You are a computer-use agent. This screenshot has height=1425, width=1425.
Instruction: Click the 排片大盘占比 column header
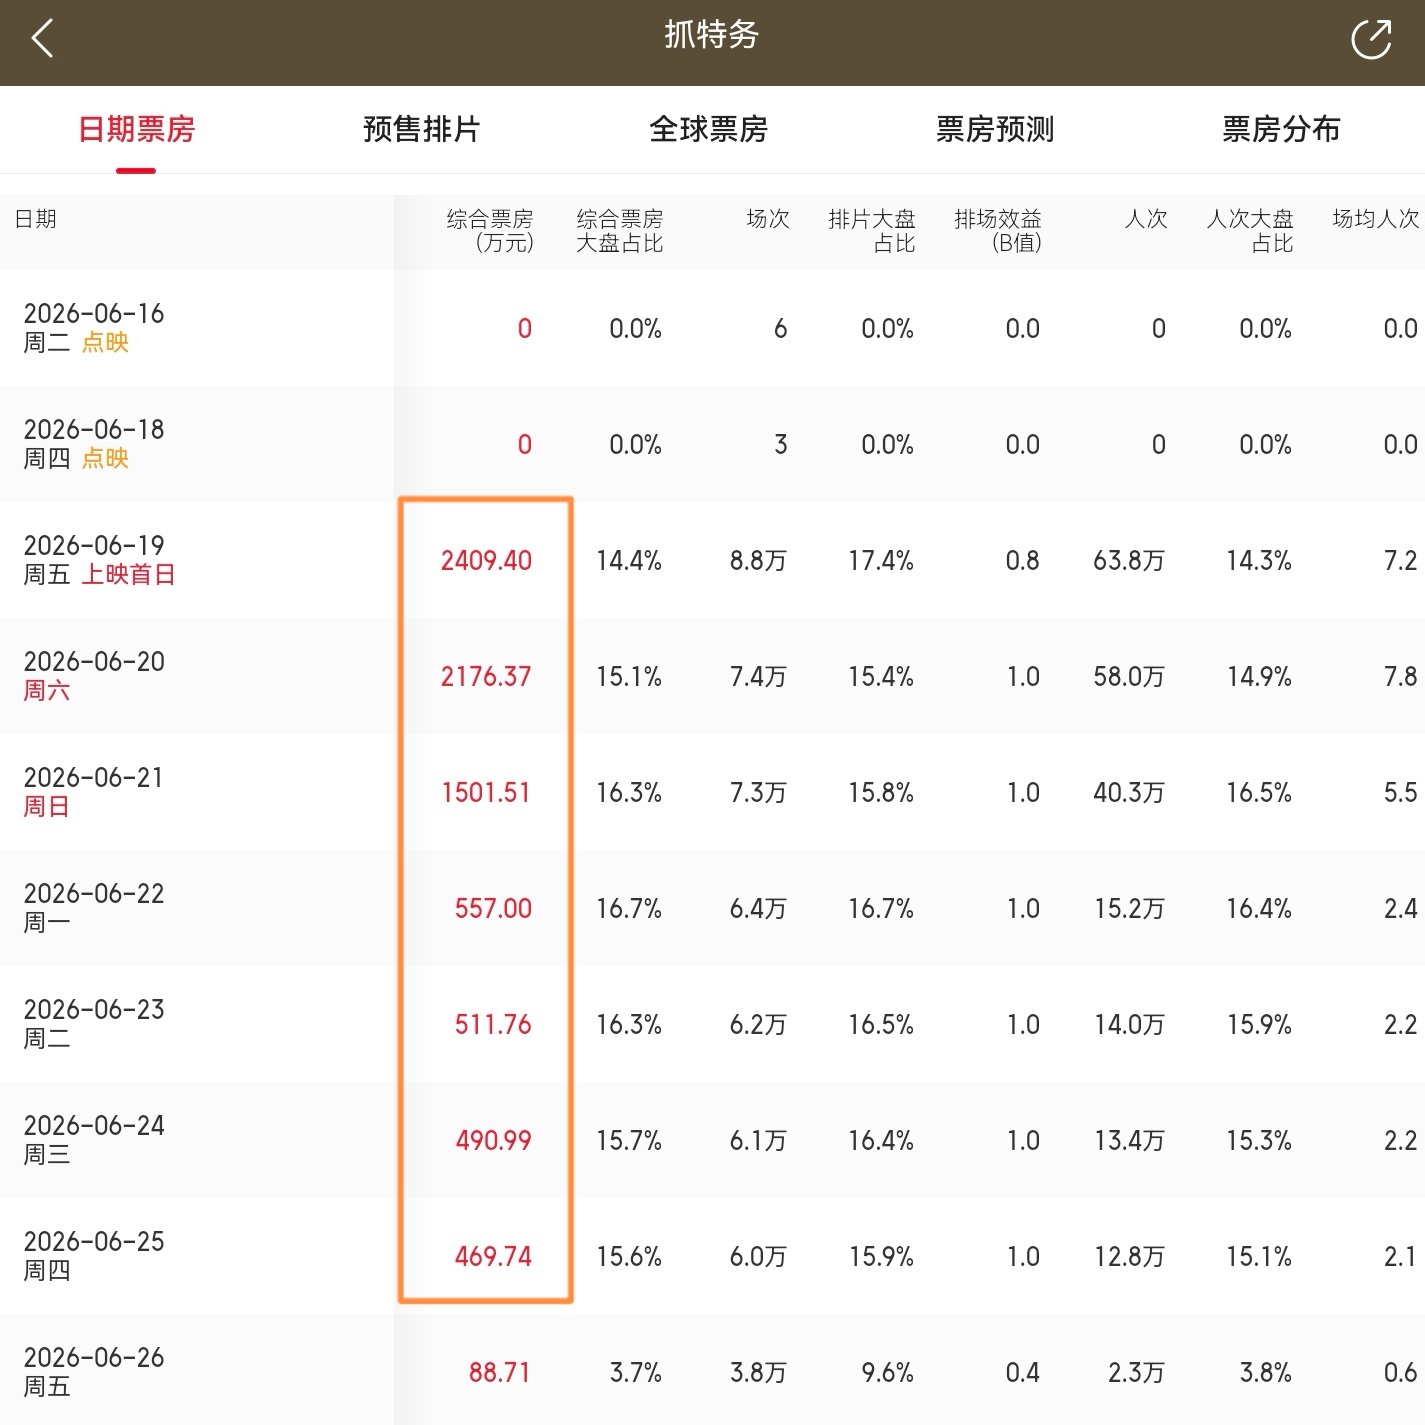click(x=872, y=231)
